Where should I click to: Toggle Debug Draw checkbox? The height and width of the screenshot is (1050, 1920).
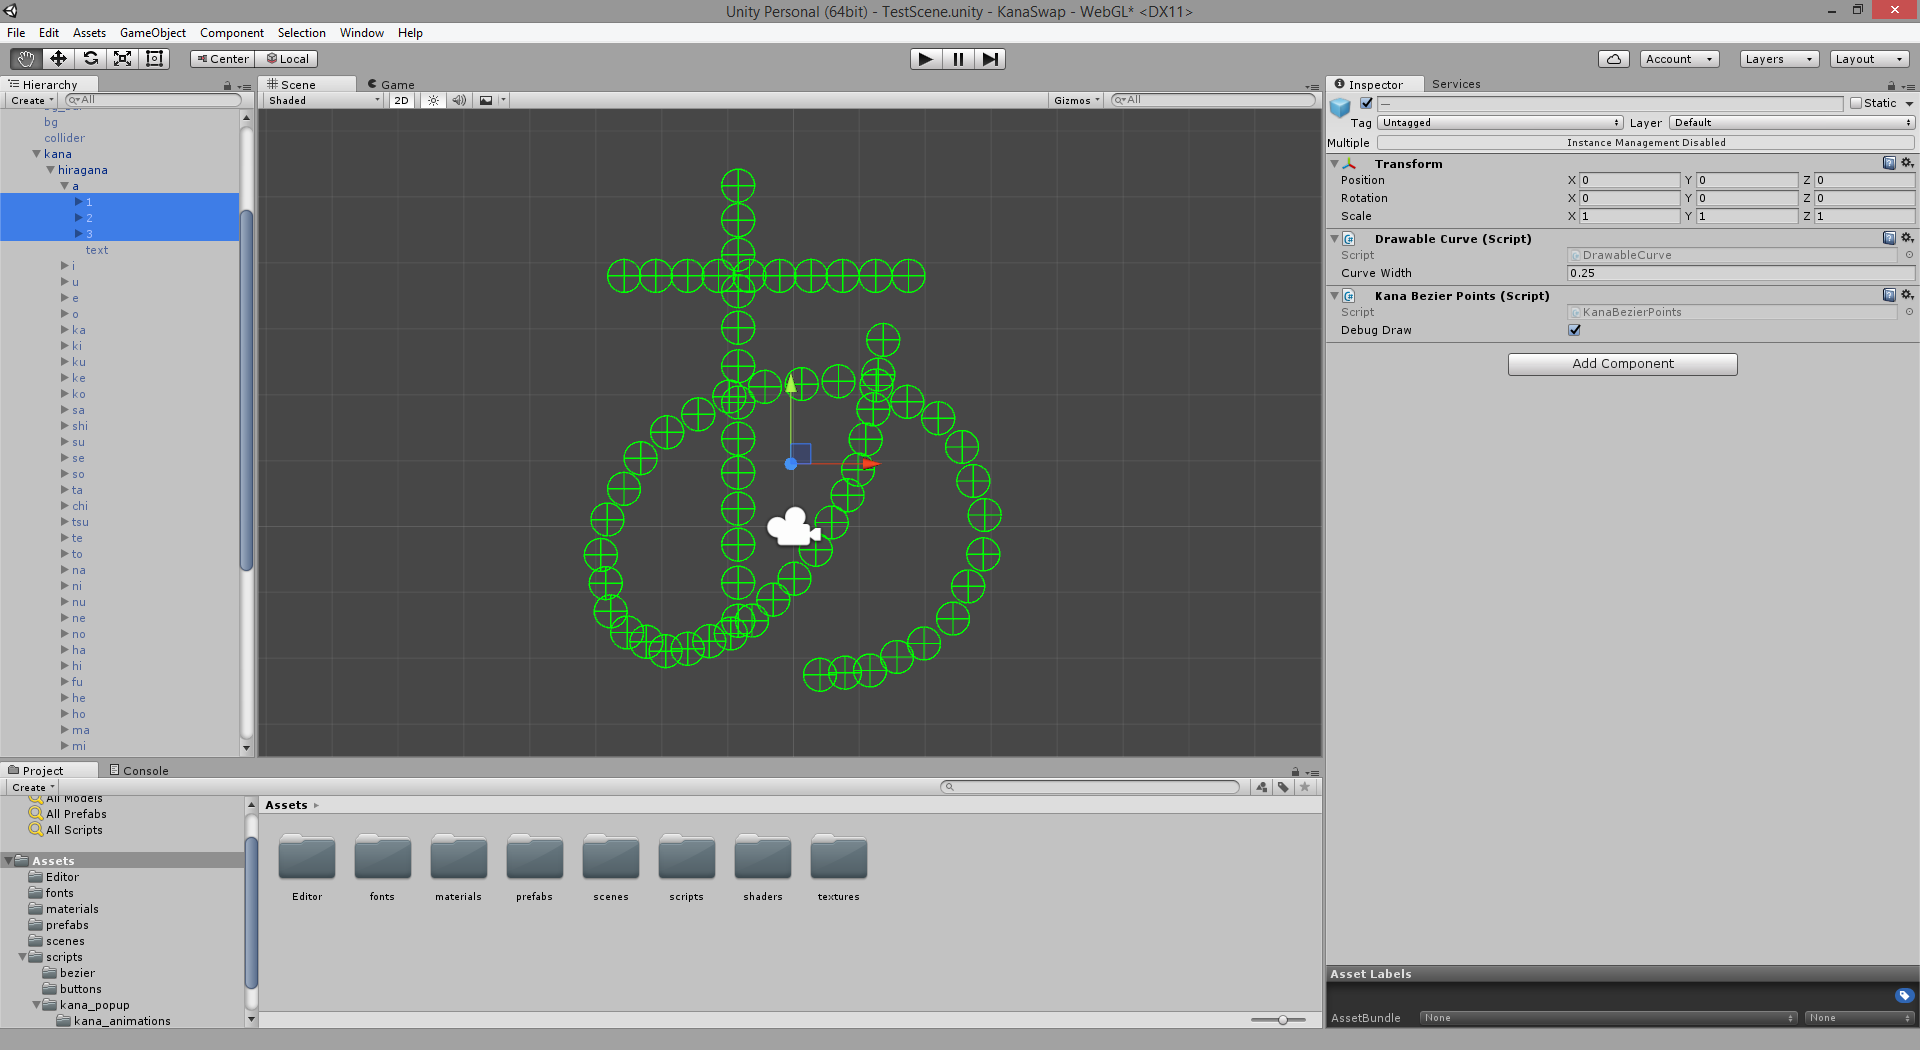tap(1574, 330)
